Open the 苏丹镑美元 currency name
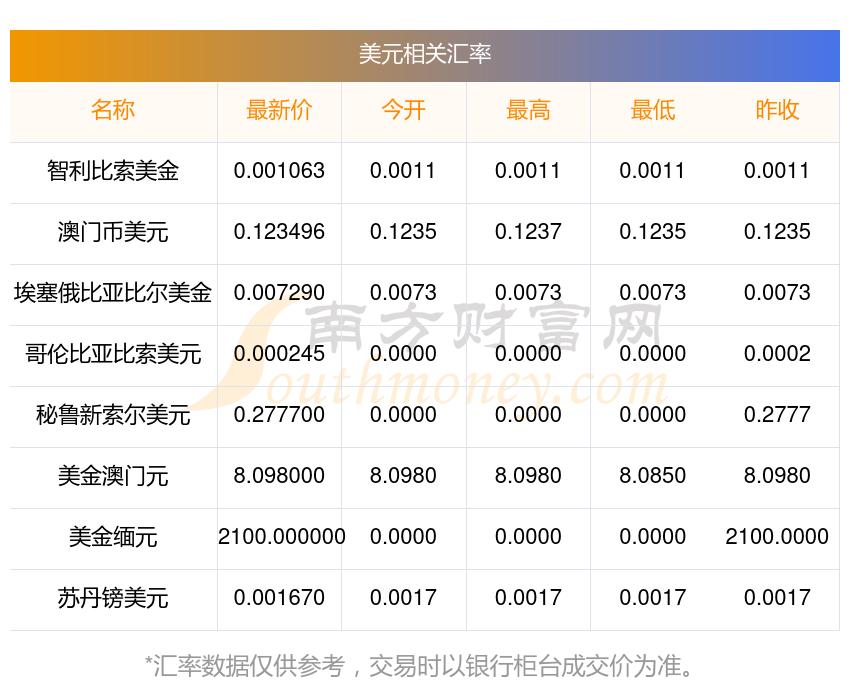Viewport: 850px width, 698px height. tap(113, 598)
